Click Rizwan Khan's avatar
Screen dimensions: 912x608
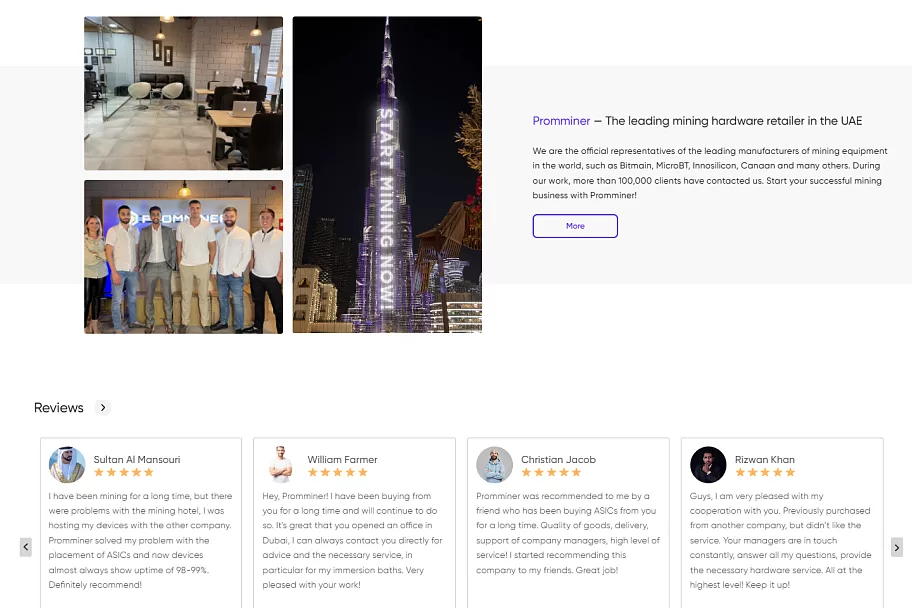pyautogui.click(x=708, y=464)
